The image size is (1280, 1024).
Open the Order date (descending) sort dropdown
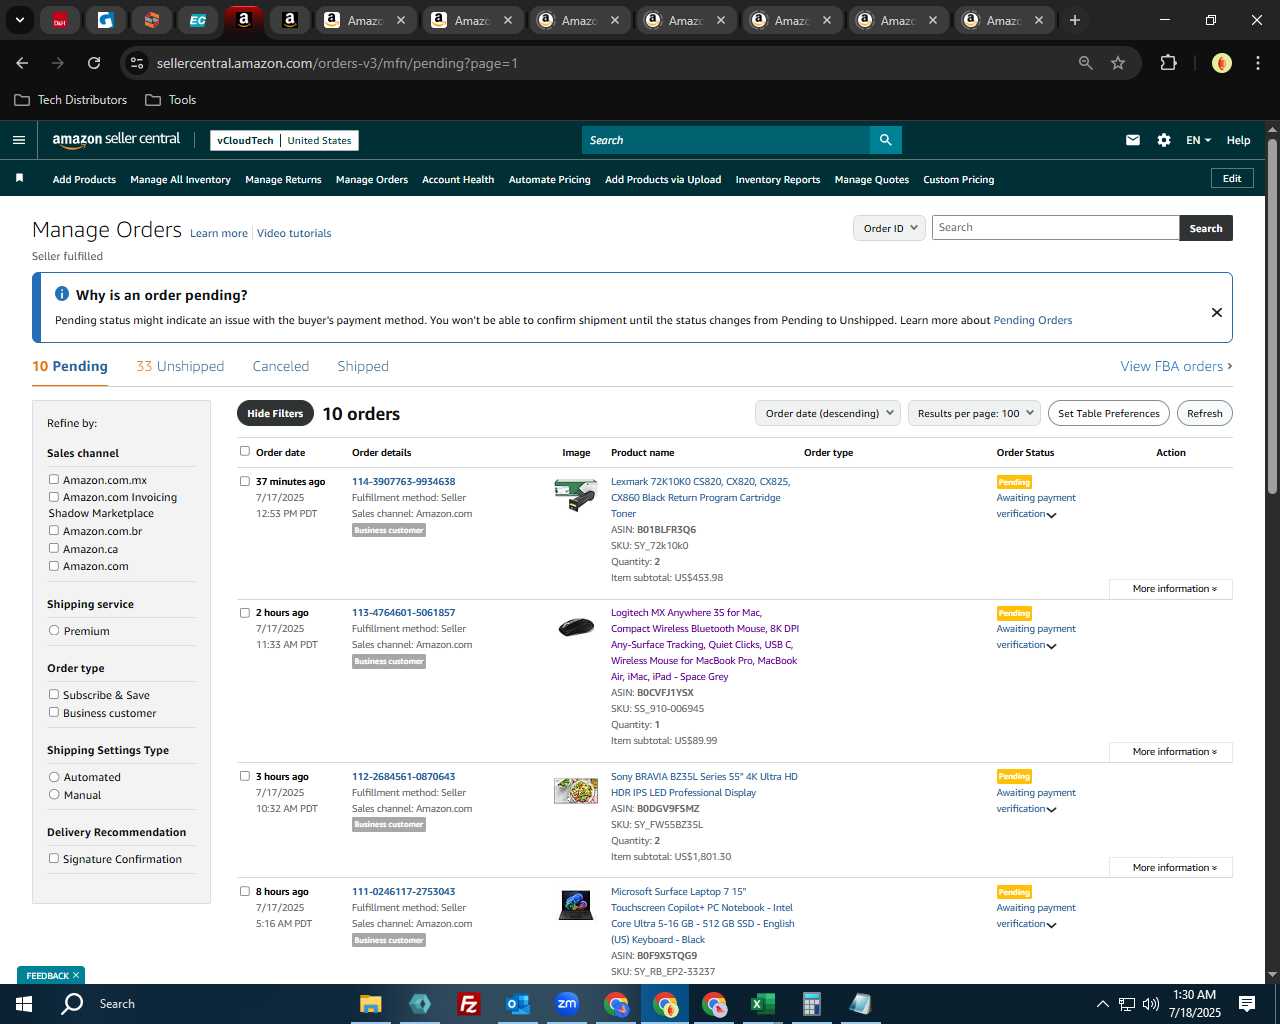[828, 413]
